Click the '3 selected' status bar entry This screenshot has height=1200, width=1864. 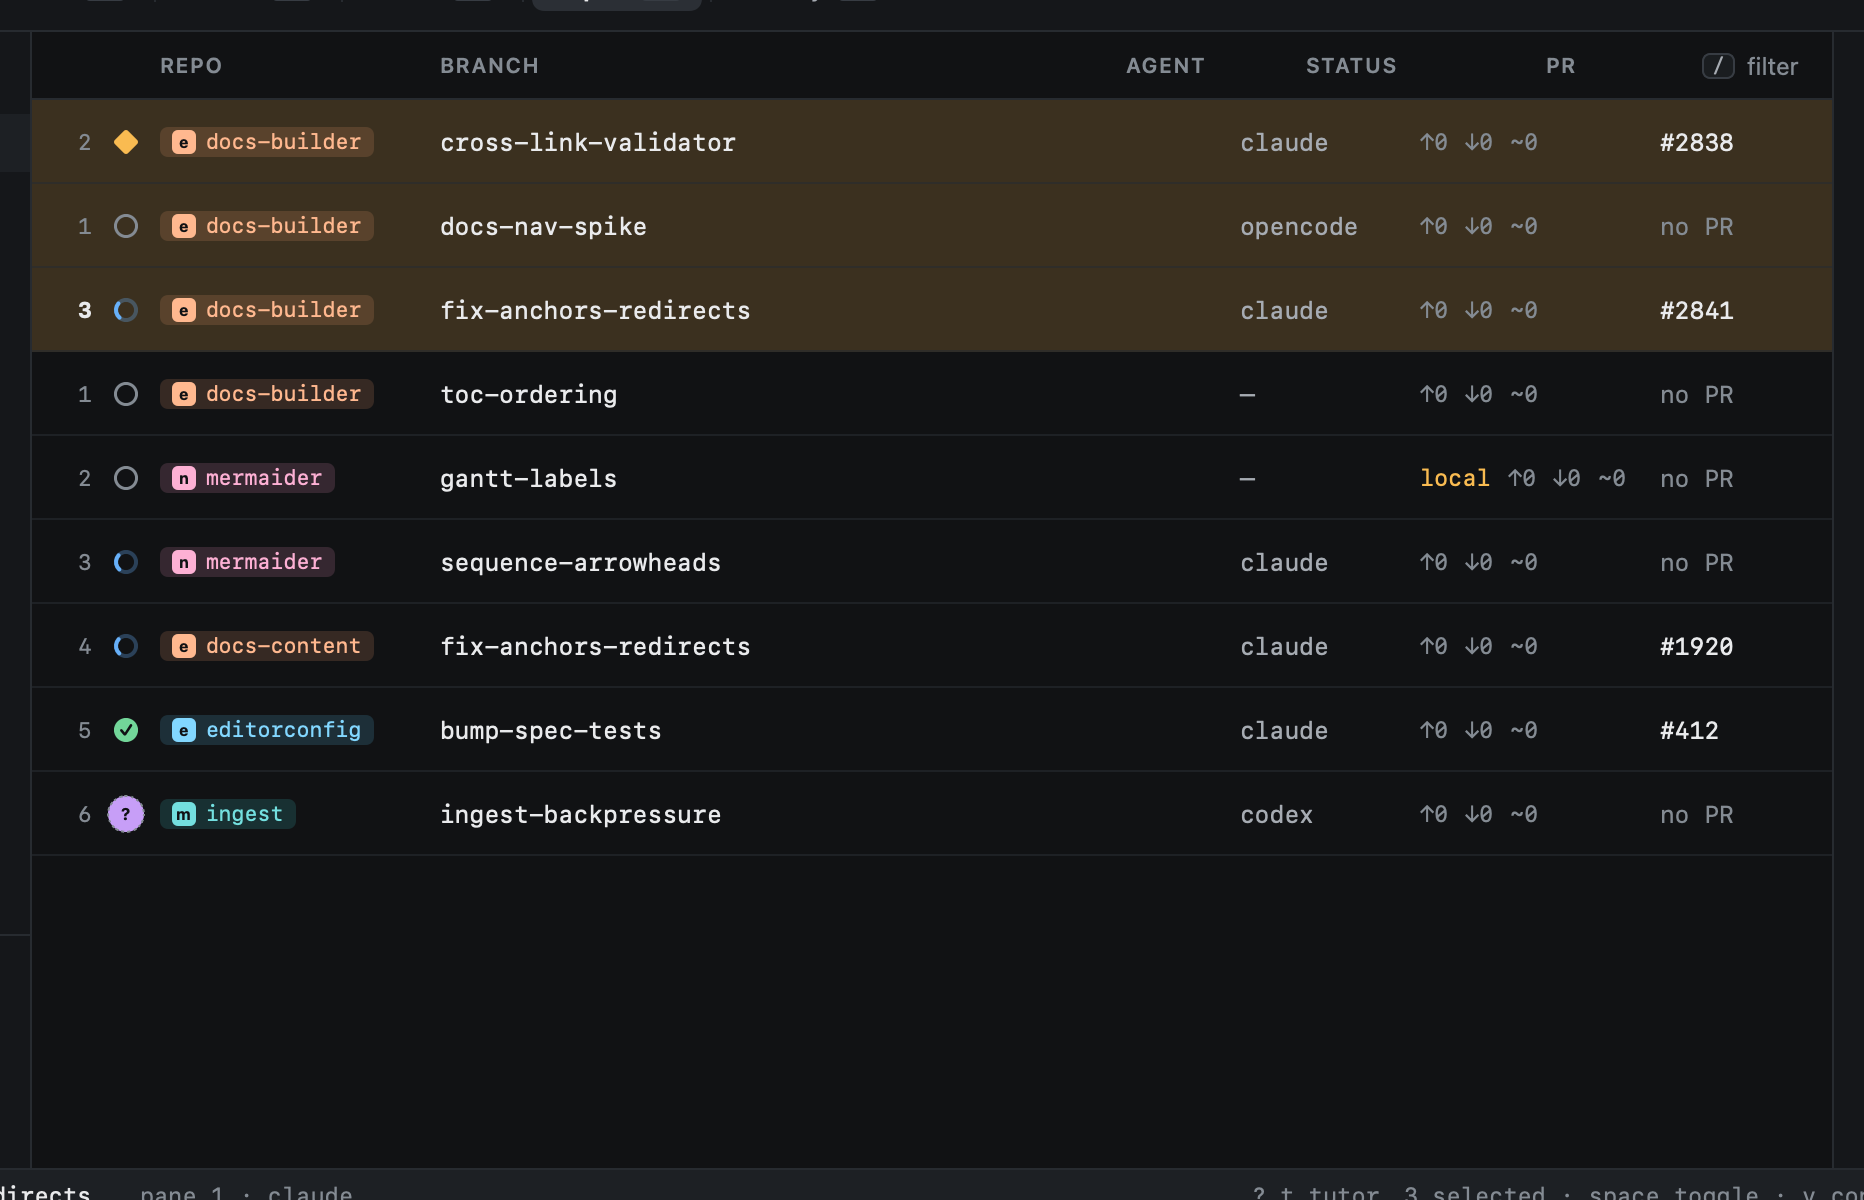pyautogui.click(x=1474, y=1192)
